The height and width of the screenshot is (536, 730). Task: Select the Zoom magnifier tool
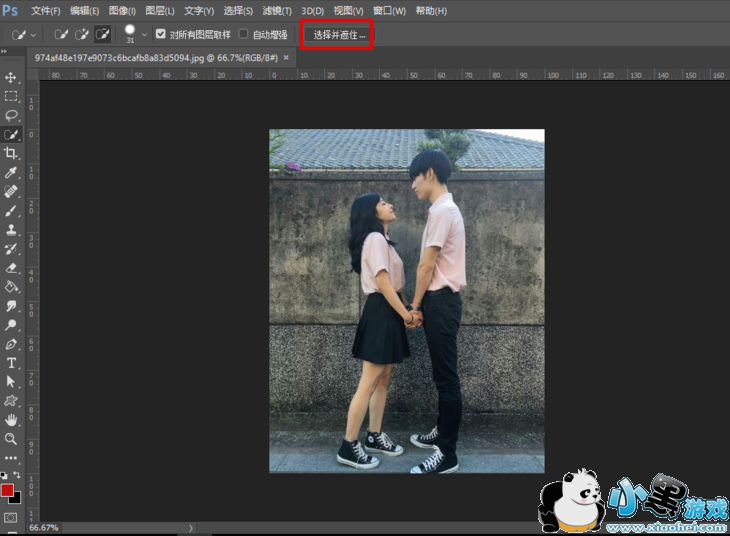coord(11,438)
